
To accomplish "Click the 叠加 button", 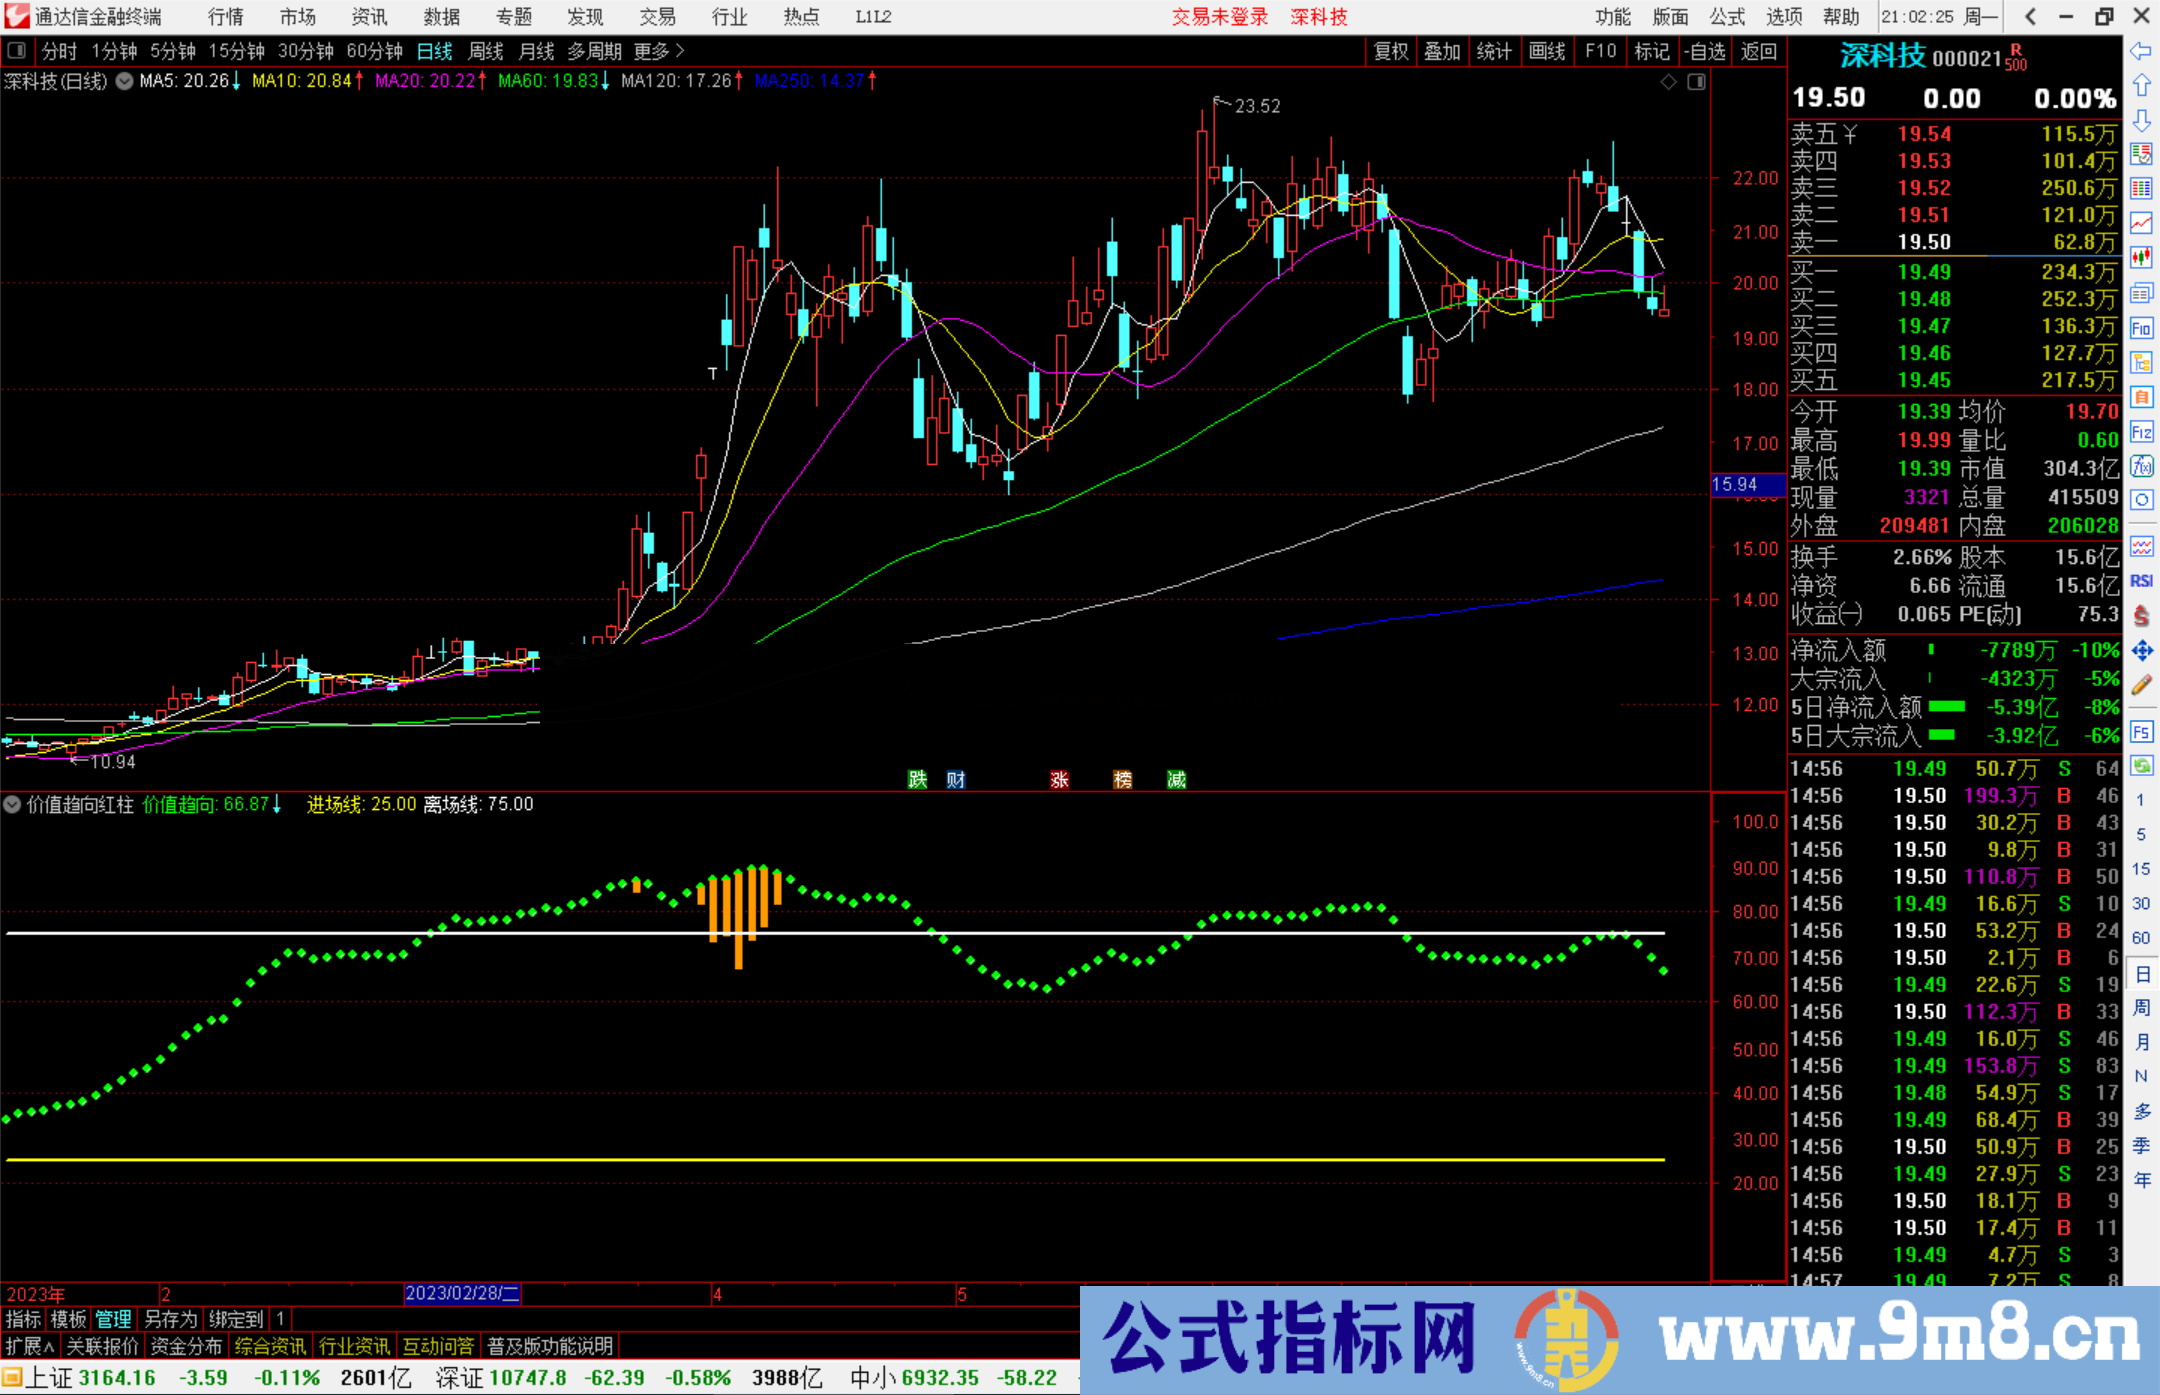I will [x=1442, y=51].
